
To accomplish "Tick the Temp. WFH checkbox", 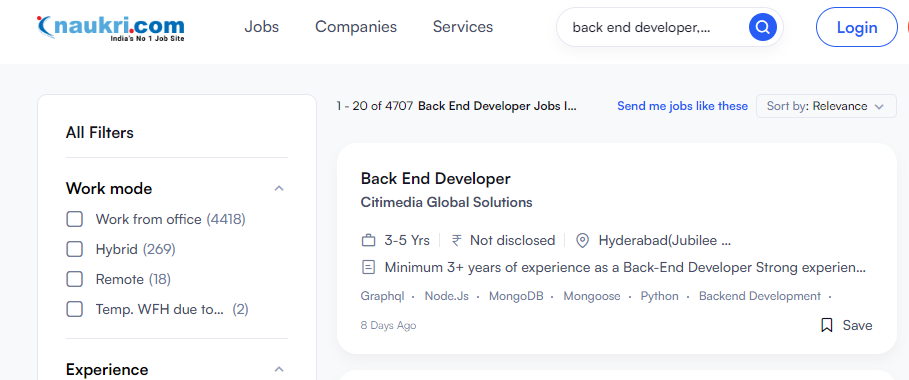I will [75, 309].
